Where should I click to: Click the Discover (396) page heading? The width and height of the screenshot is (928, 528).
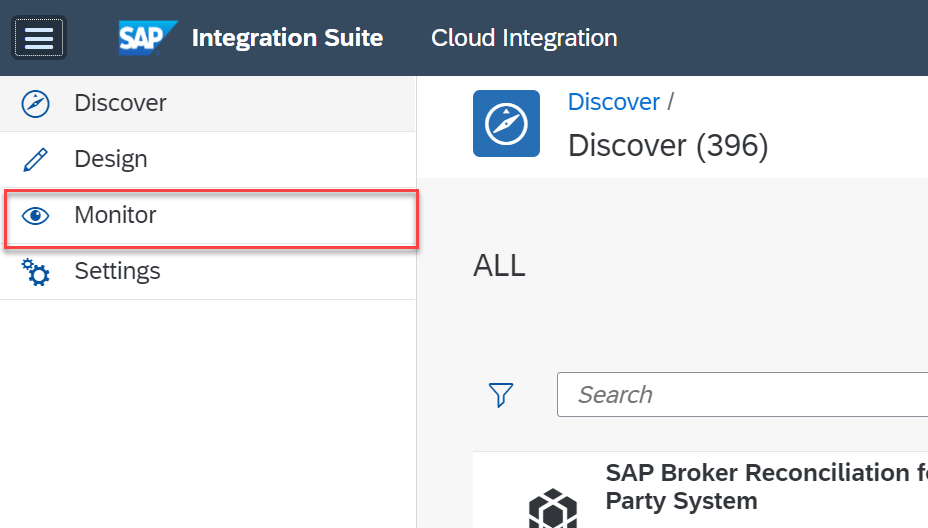click(x=667, y=146)
